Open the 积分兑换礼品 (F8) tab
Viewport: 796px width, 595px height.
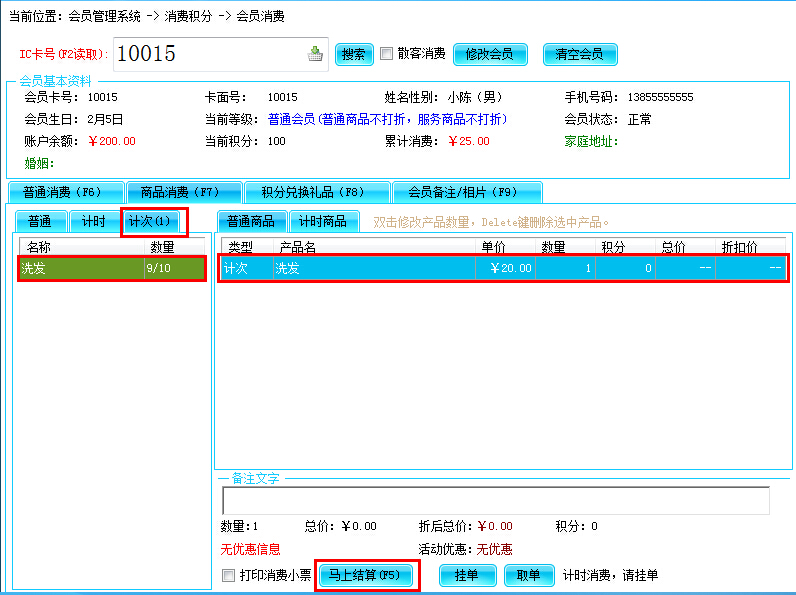(312, 192)
